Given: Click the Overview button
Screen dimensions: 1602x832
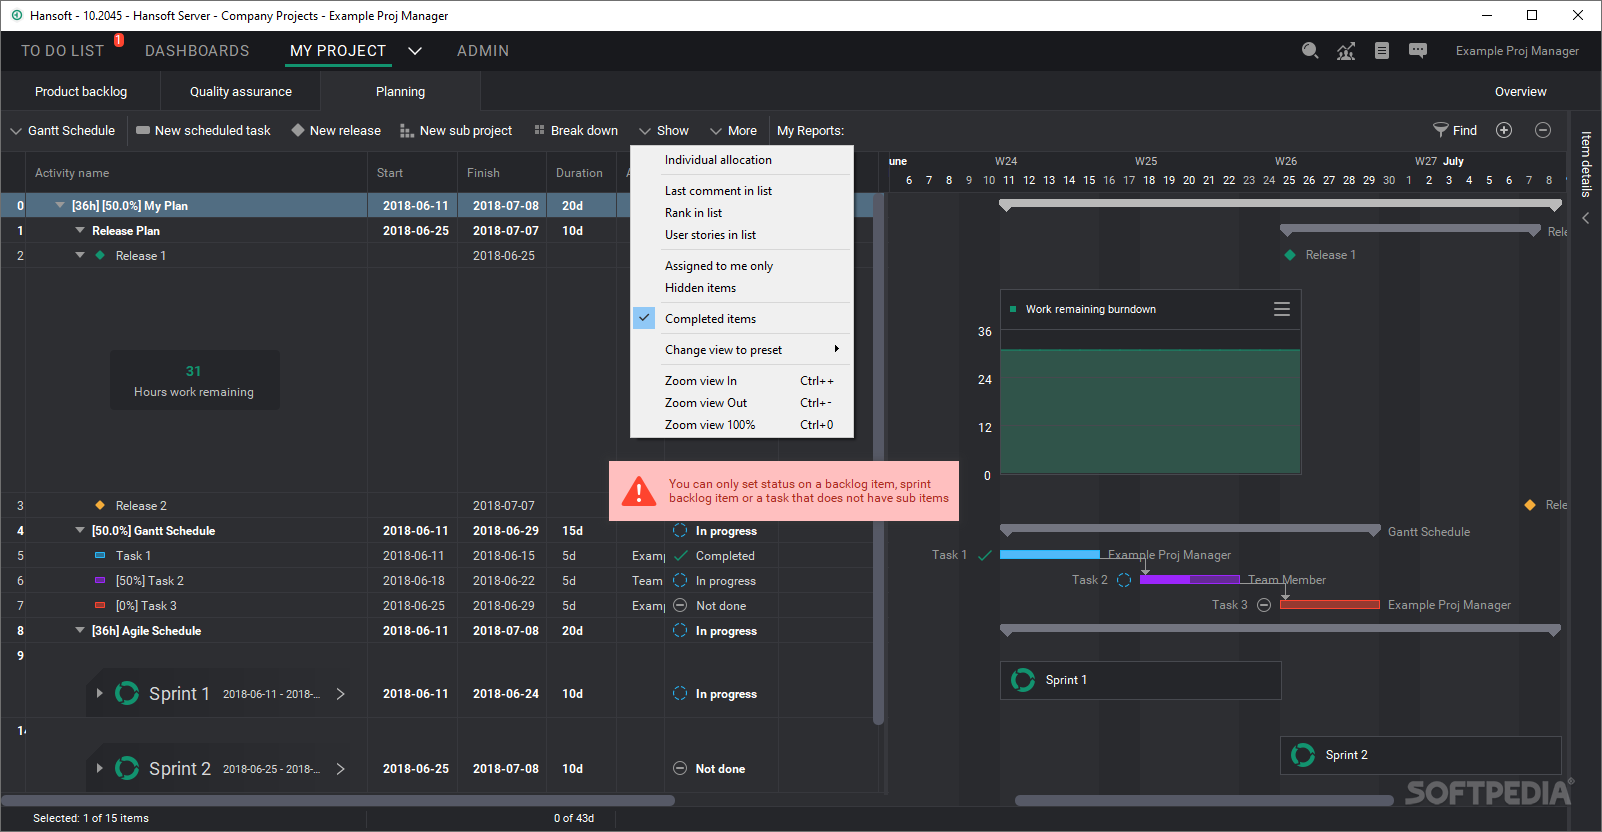Looking at the screenshot, I should coord(1520,91).
